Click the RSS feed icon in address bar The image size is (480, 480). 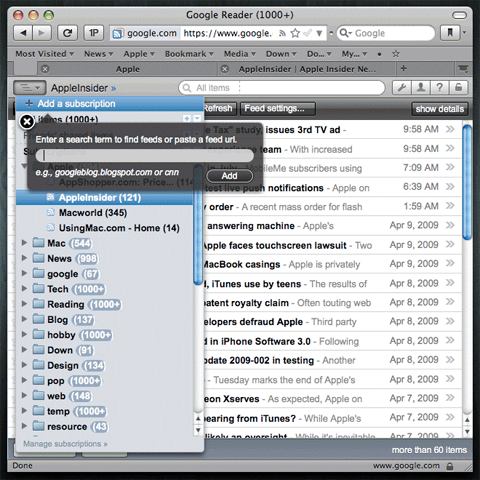click(x=282, y=33)
